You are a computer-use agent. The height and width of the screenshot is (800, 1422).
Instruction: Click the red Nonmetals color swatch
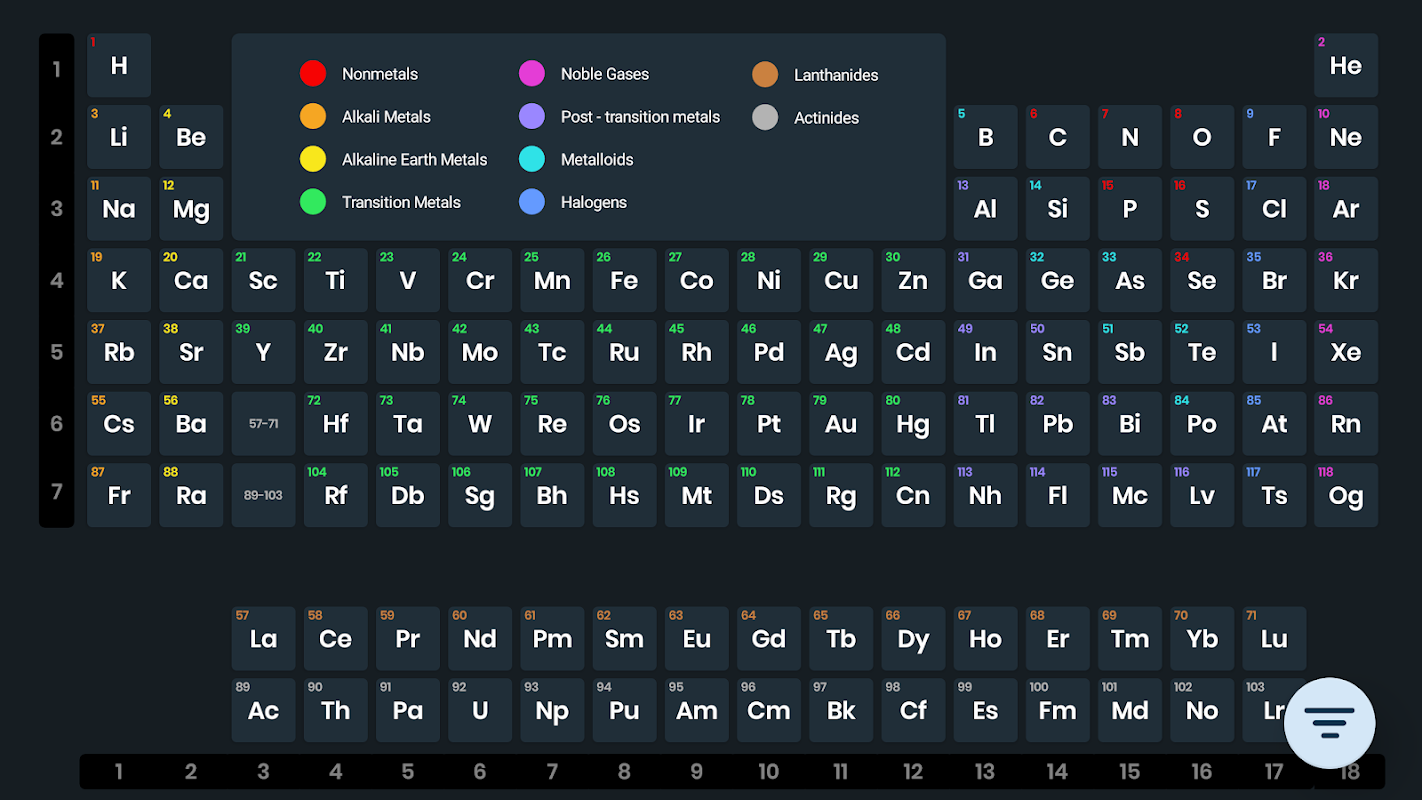coord(313,74)
